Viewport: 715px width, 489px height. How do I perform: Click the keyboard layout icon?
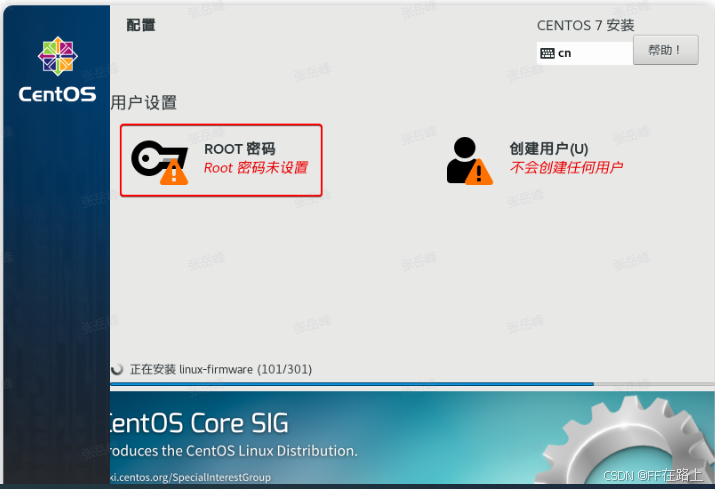[547, 53]
